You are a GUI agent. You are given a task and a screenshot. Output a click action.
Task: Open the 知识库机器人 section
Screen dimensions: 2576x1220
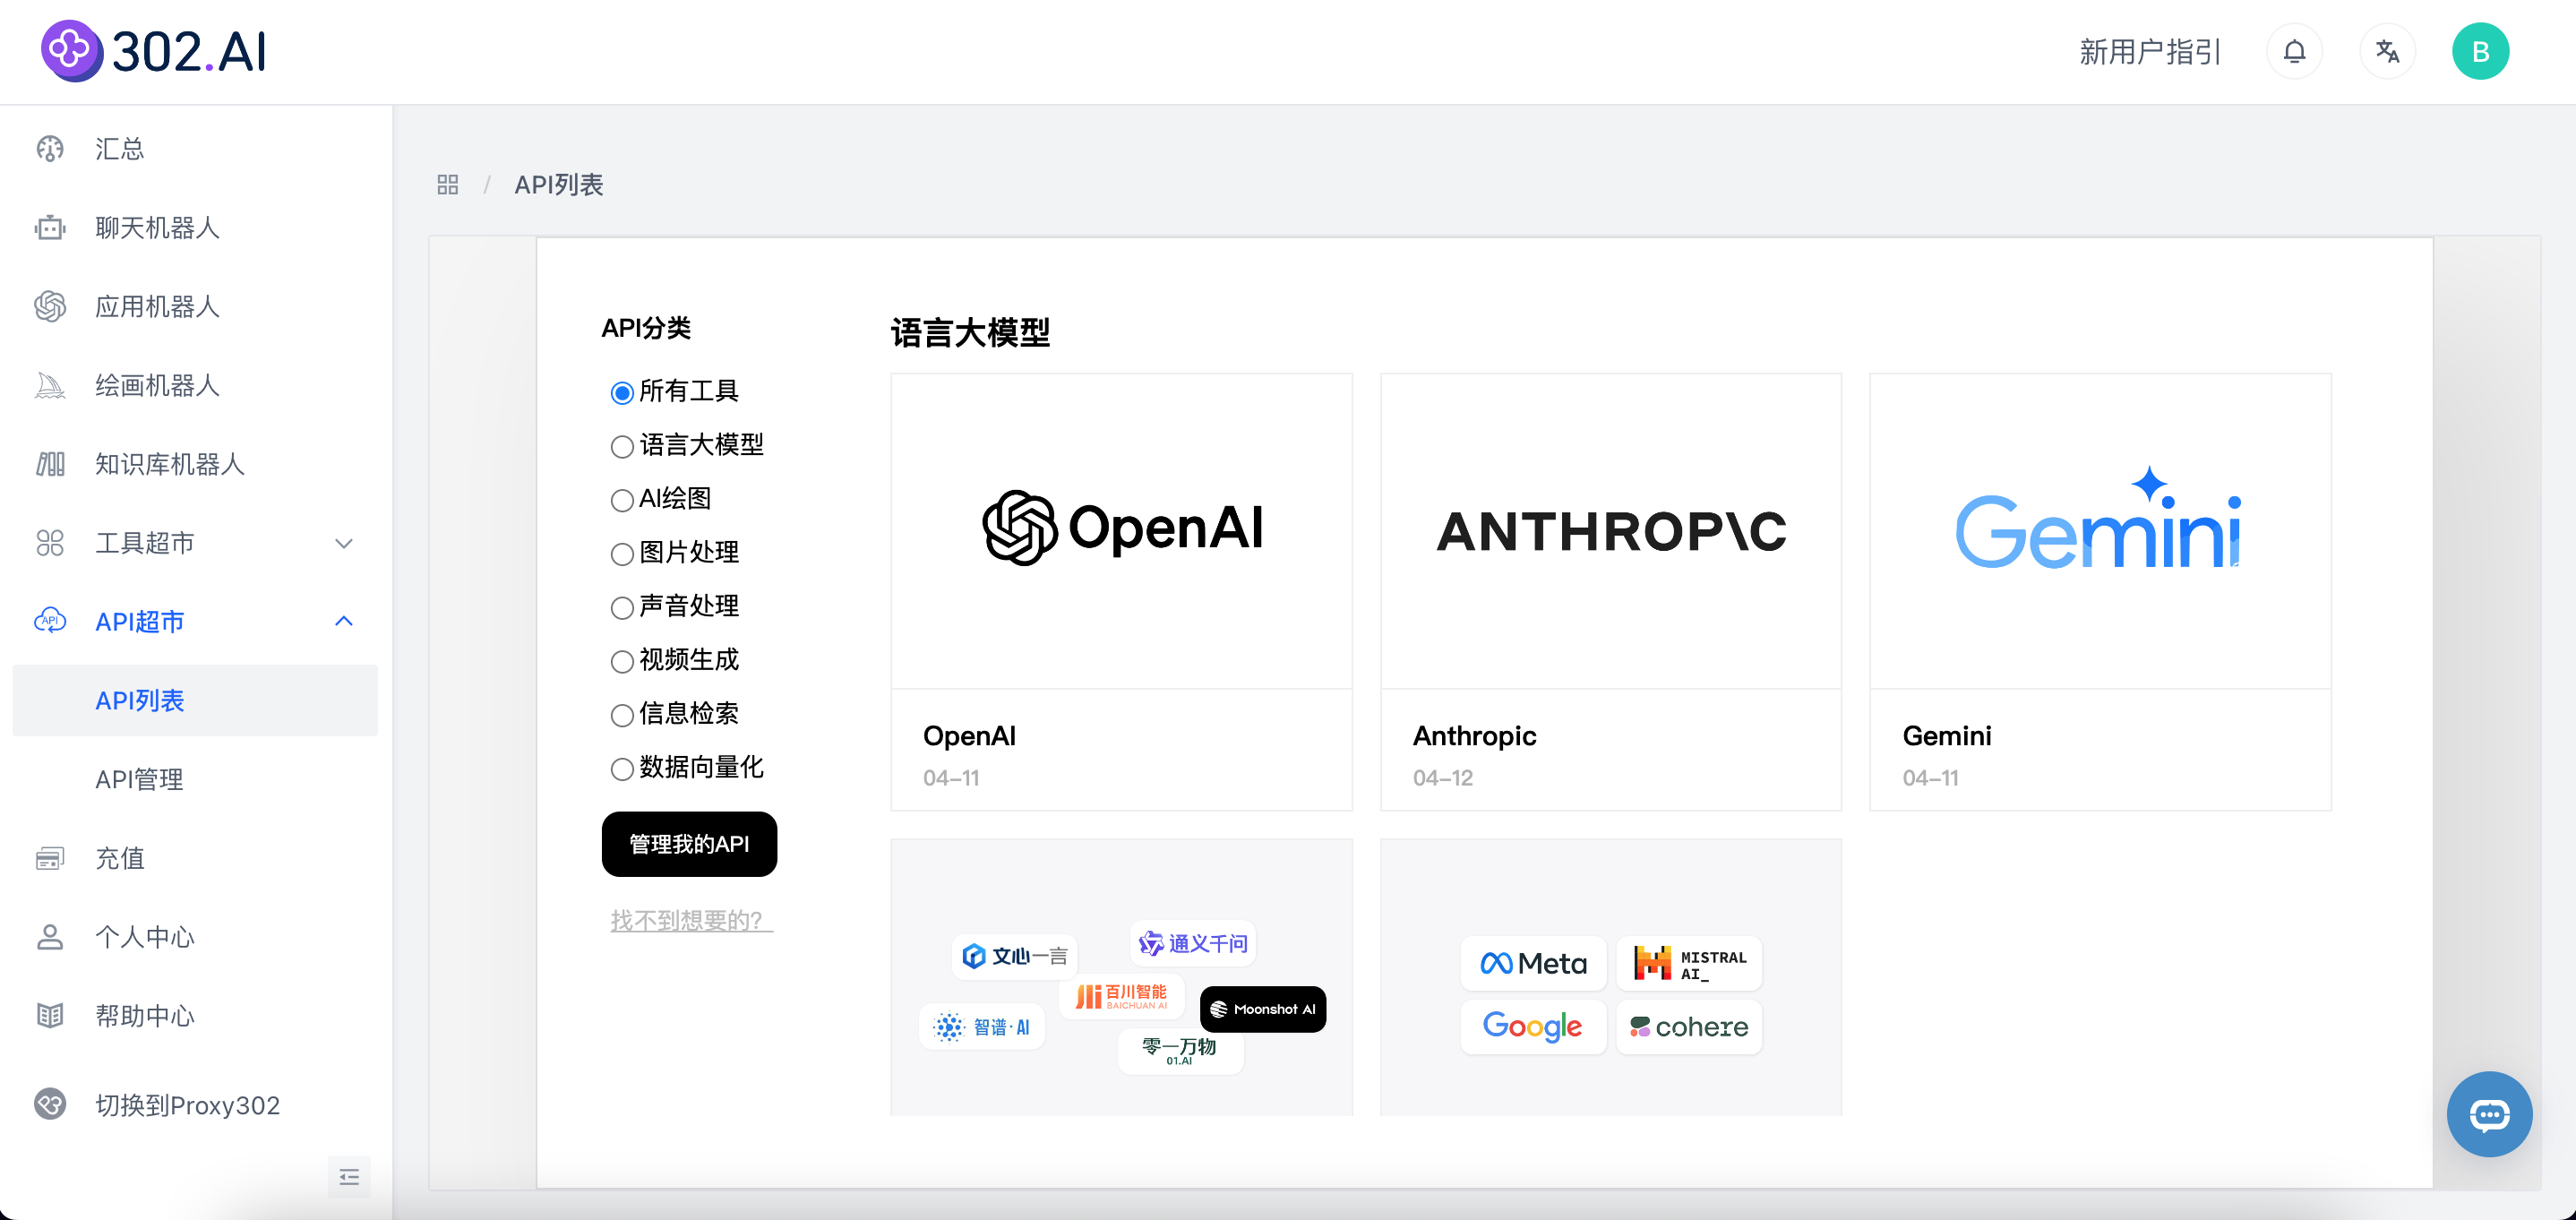click(170, 463)
